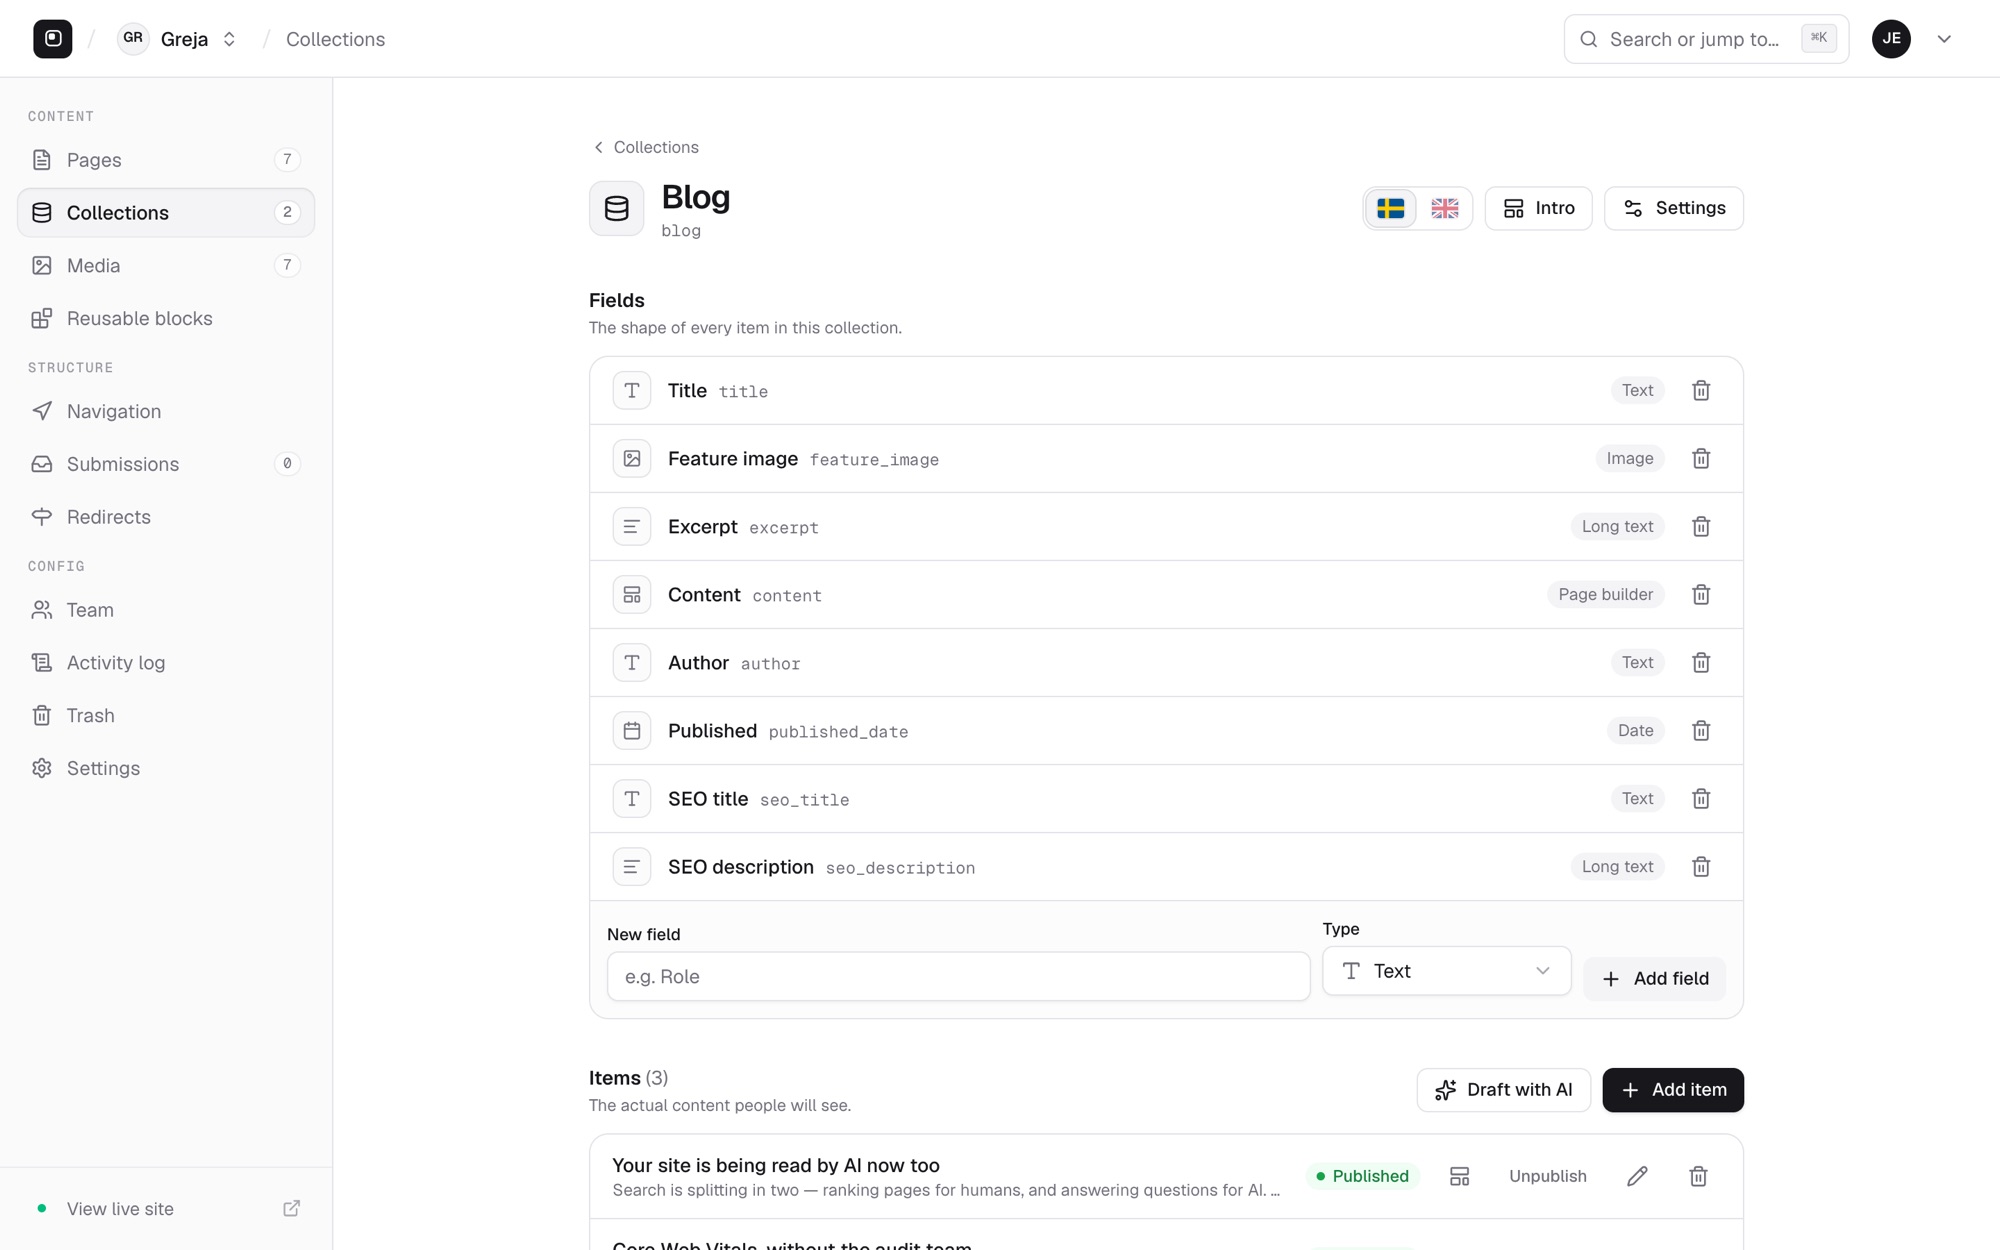2000x1250 pixels.
Task: Go to Reusable blocks
Action: pos(166,318)
